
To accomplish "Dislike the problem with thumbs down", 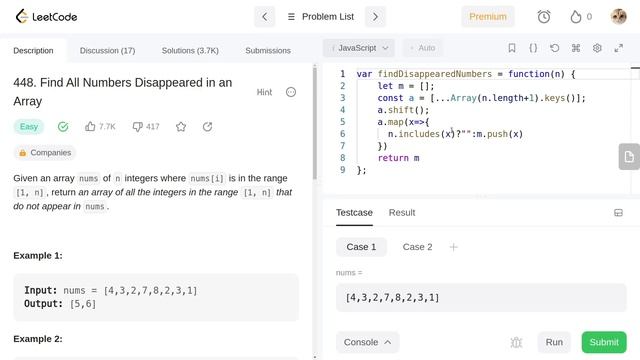I will coord(146,127).
